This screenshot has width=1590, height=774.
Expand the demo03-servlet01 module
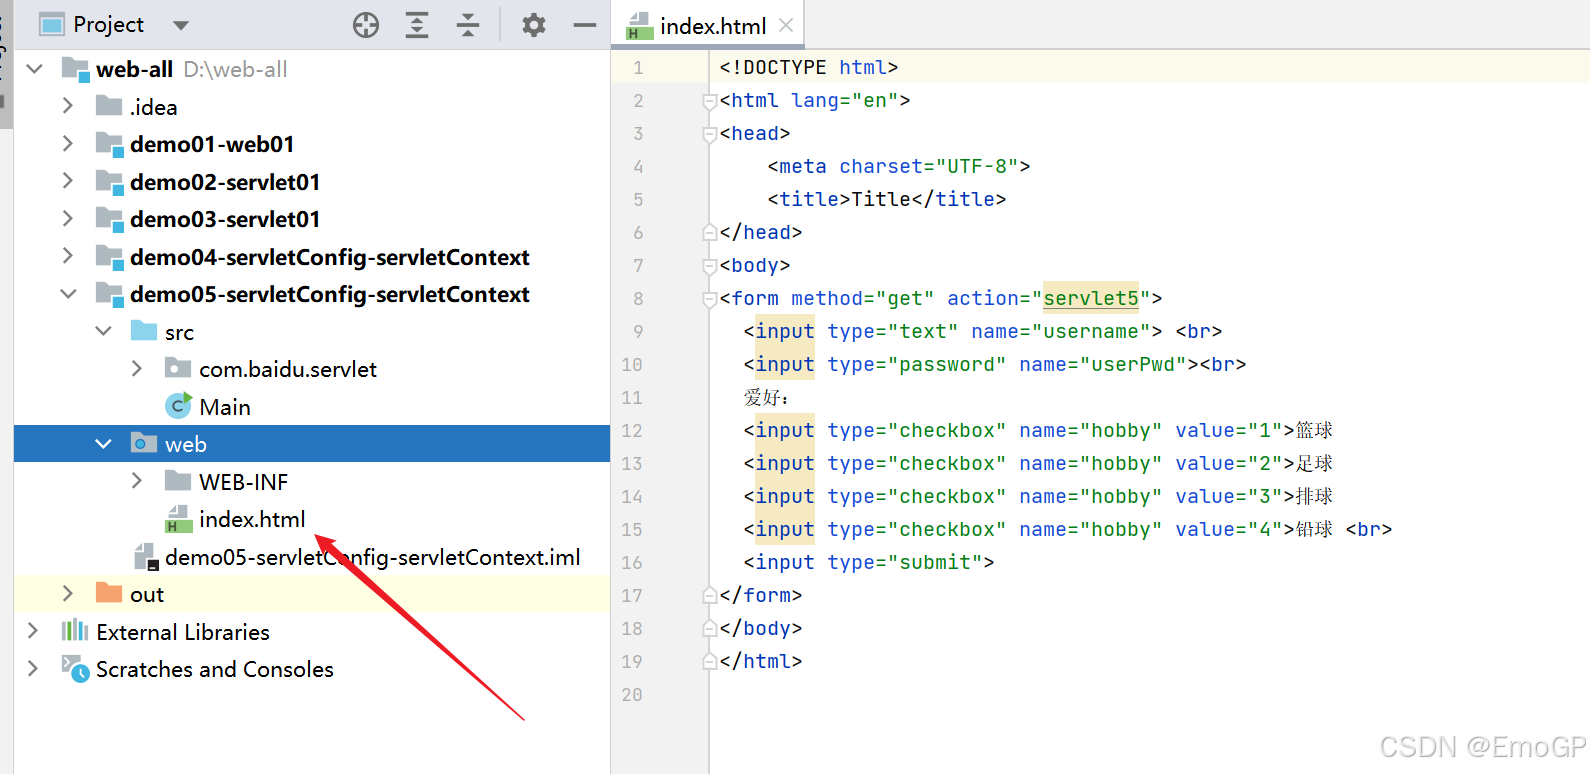68,219
